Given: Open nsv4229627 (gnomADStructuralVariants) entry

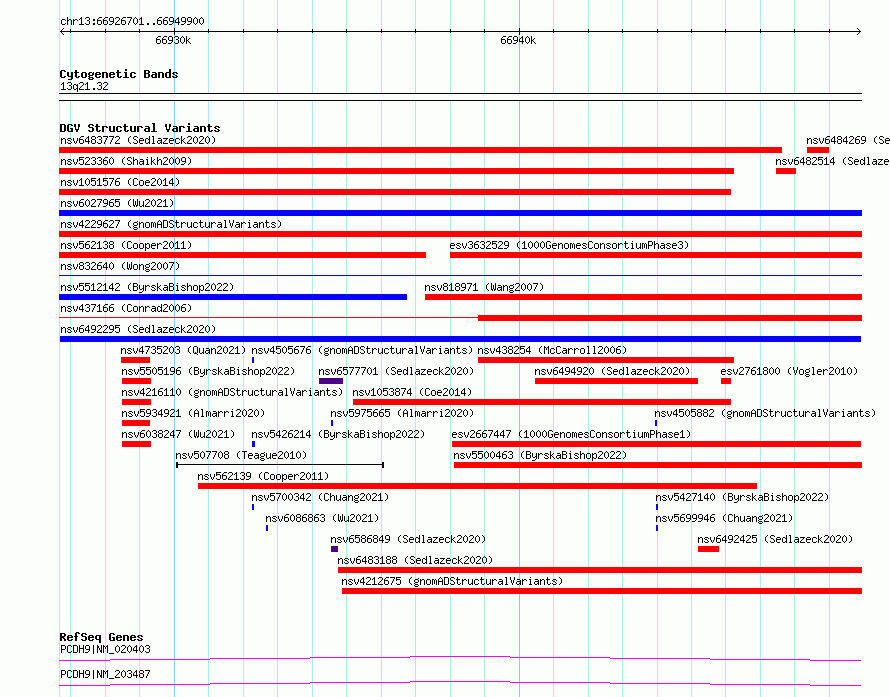Looking at the screenshot, I should 171,224.
